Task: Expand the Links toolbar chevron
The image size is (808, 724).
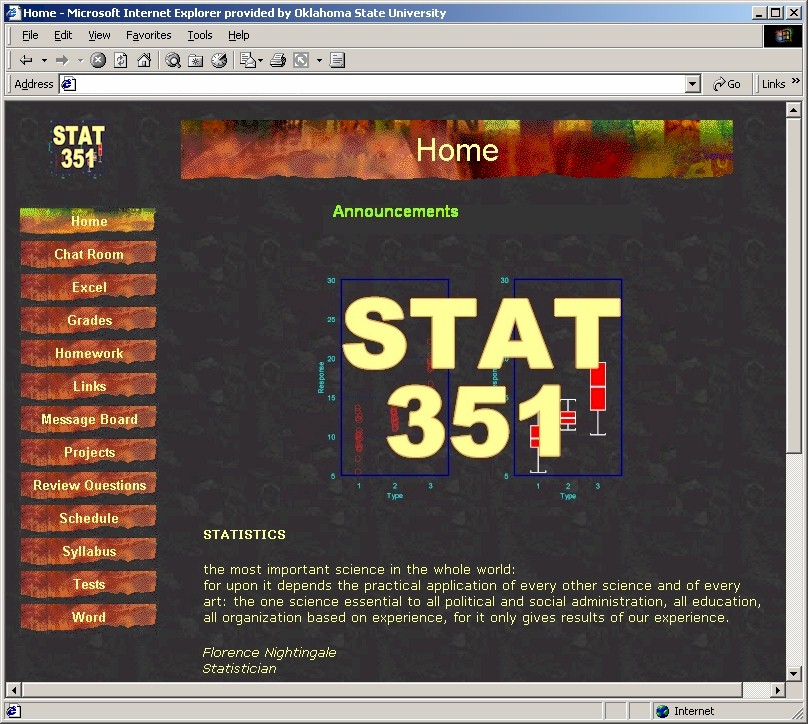Action: pyautogui.click(x=796, y=82)
